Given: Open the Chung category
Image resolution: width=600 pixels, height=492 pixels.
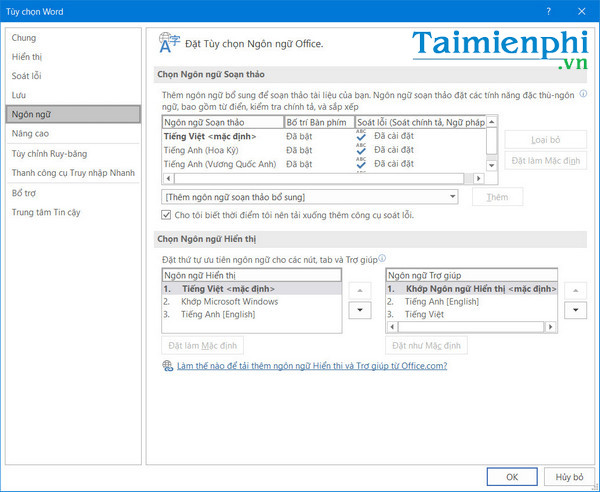Looking at the screenshot, I should pyautogui.click(x=73, y=38).
